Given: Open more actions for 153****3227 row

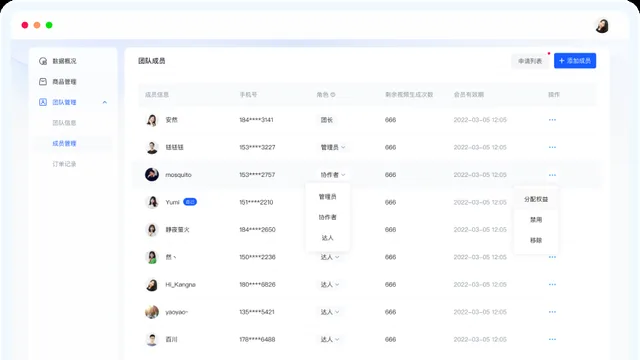Looking at the screenshot, I should point(552,147).
